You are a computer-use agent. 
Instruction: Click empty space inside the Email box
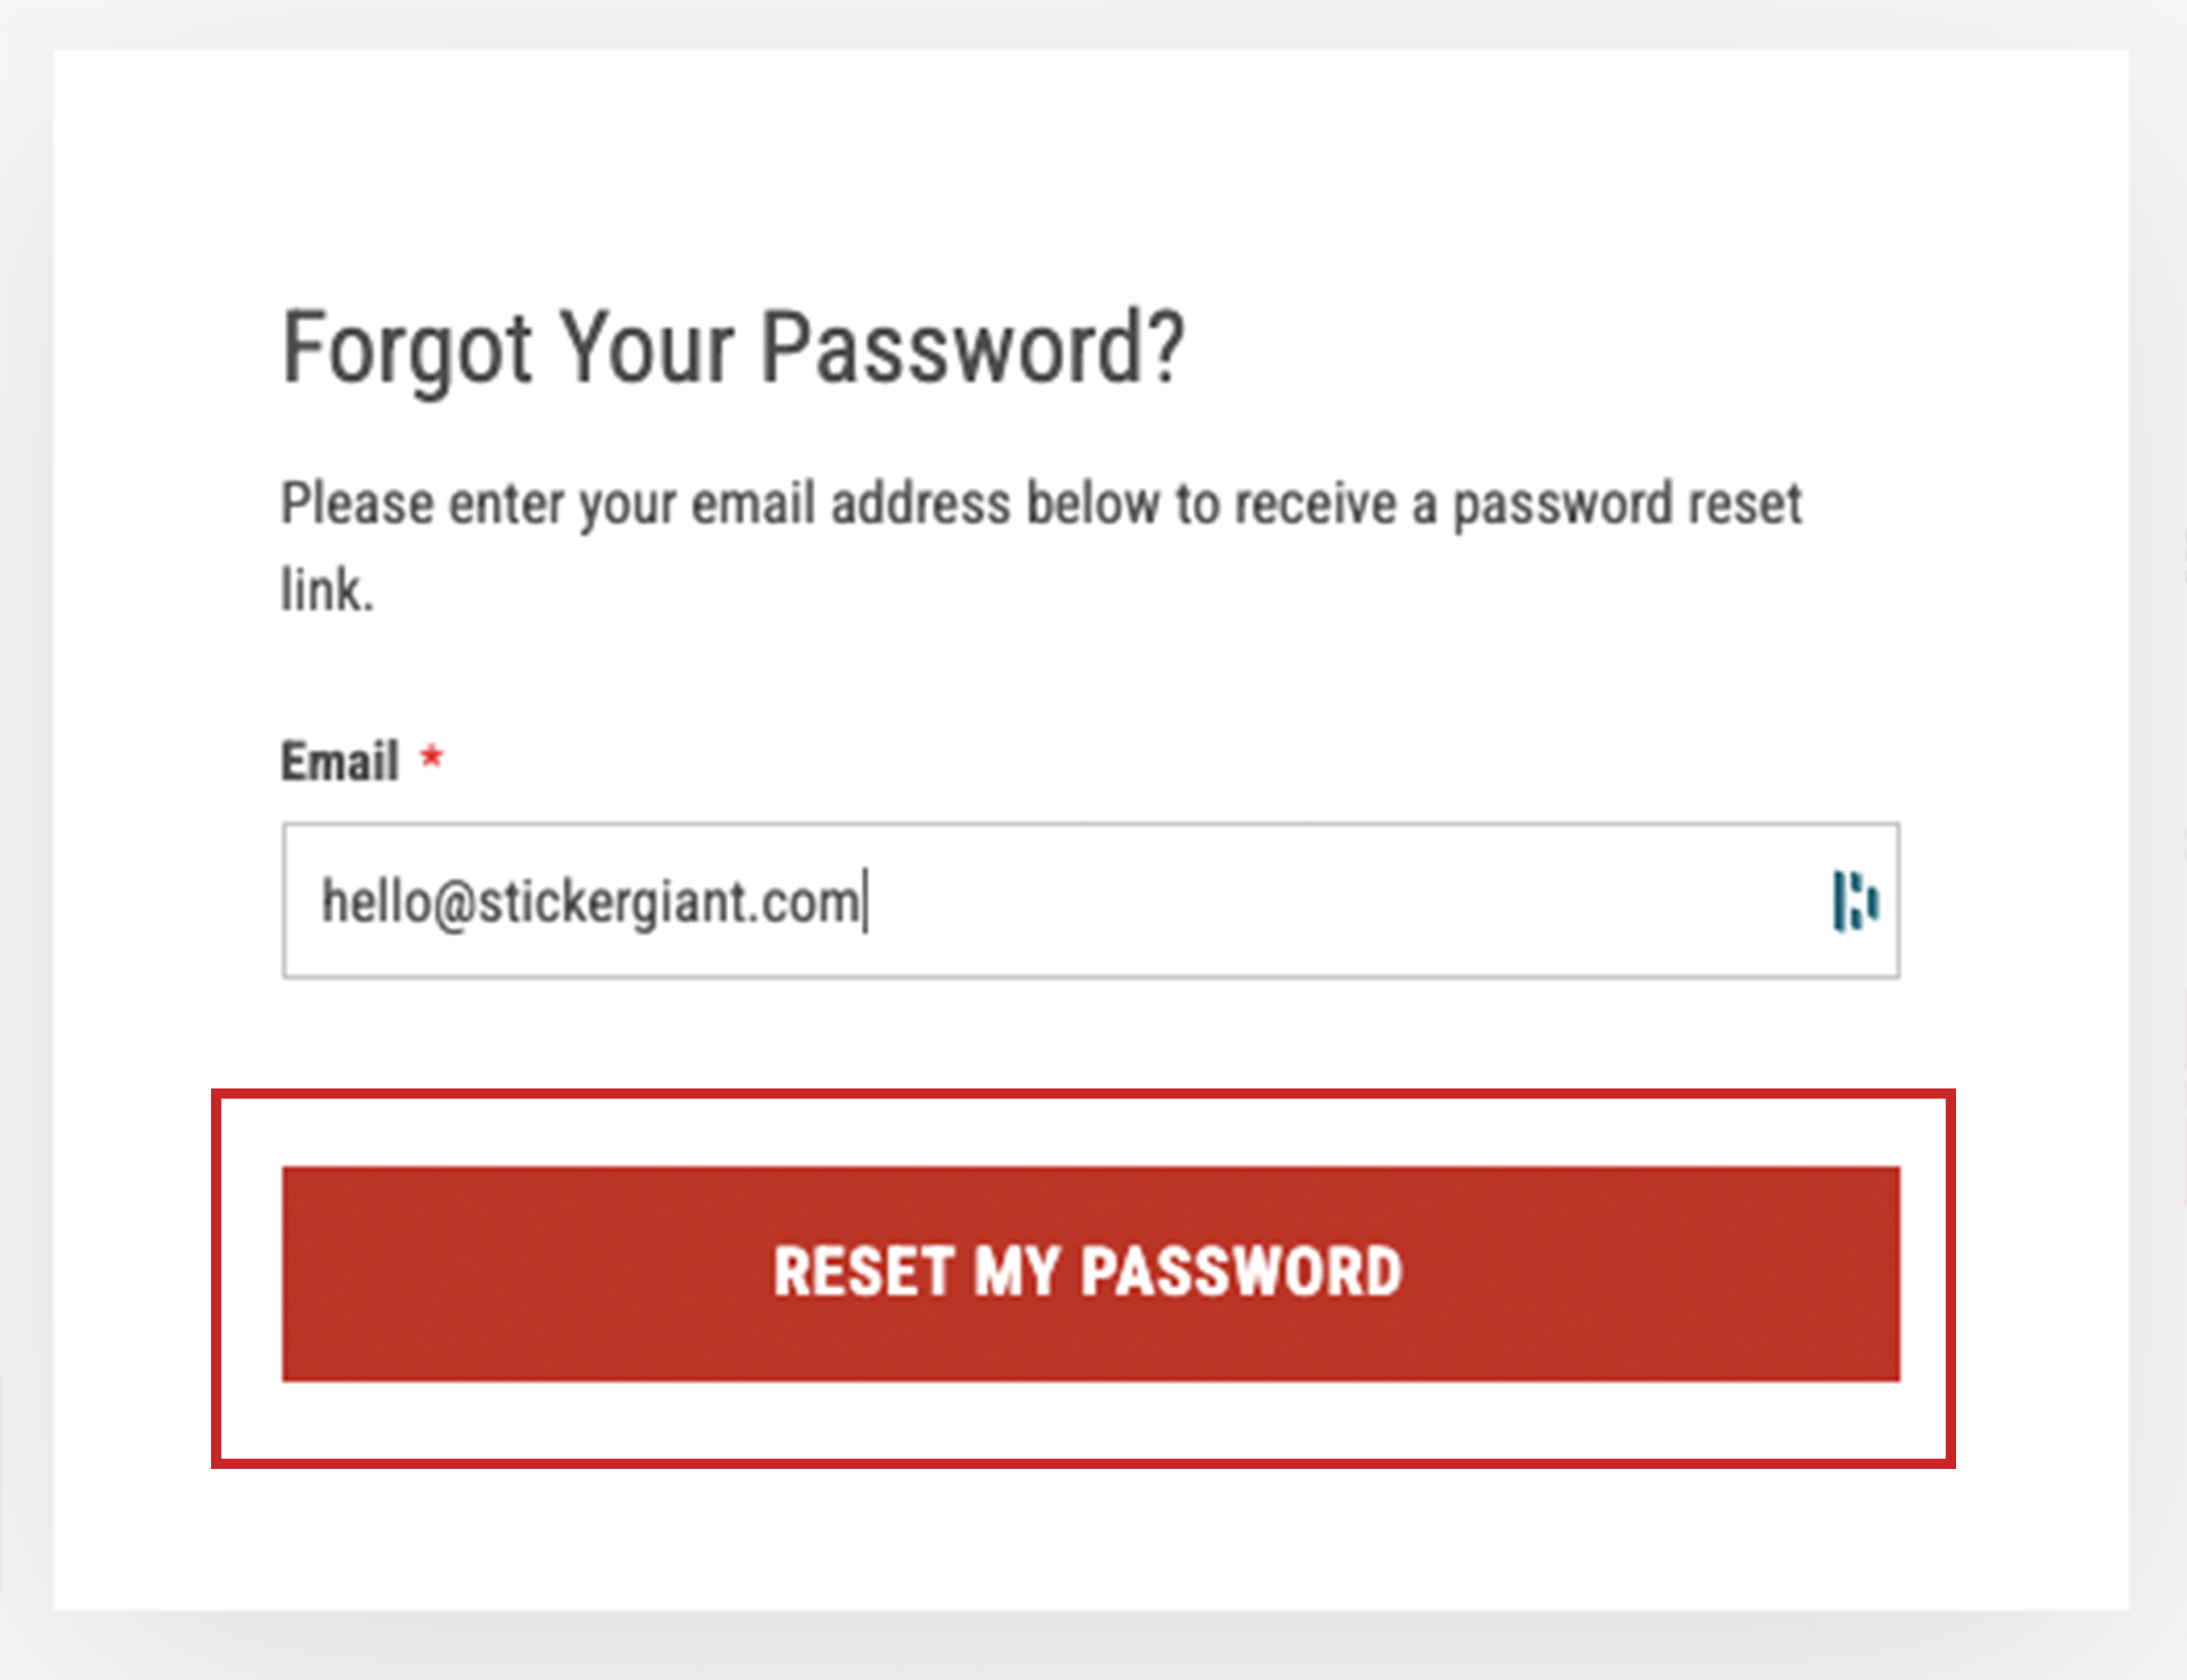[x=1340, y=900]
